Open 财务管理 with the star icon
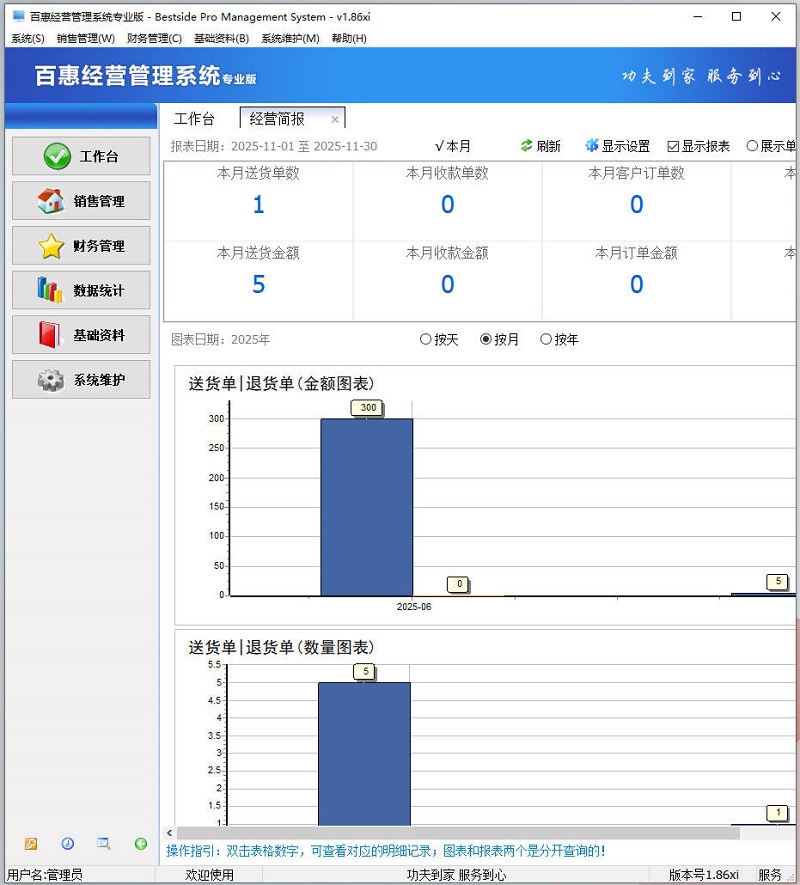 pos(81,246)
